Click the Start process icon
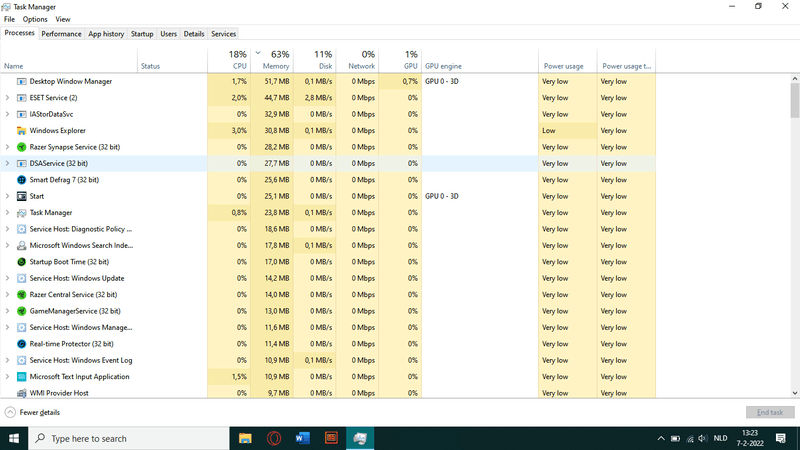The image size is (800, 450). coord(21,196)
